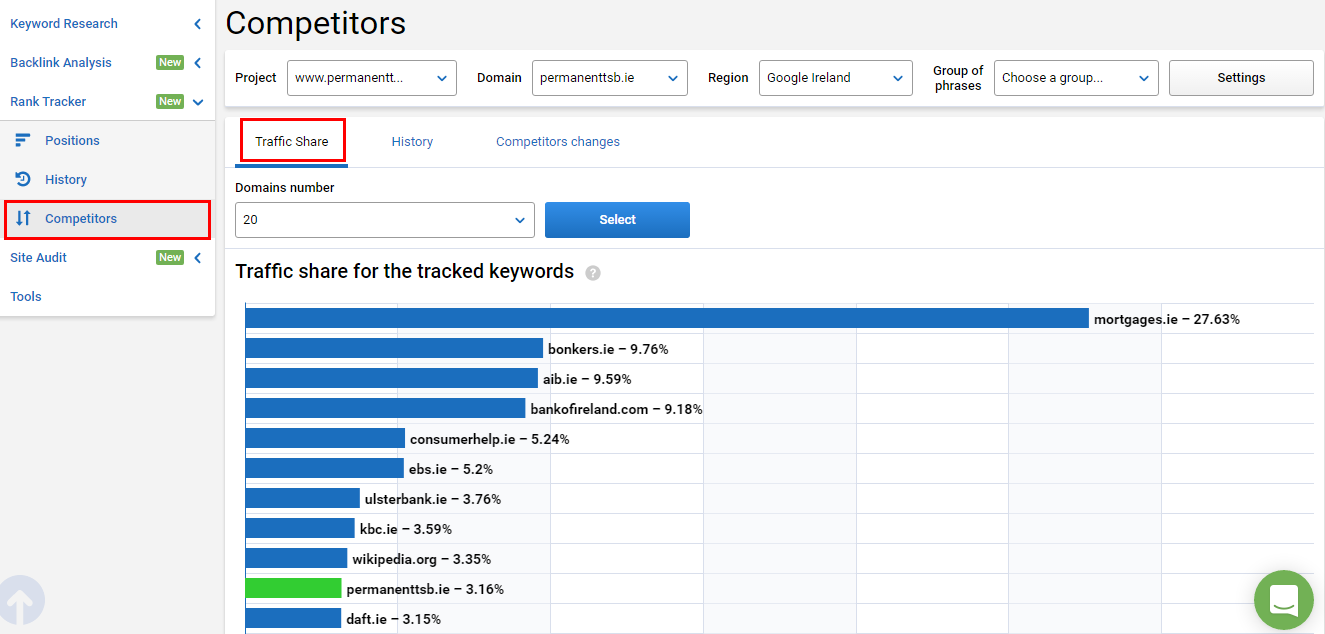Open the chat widget bubble
The height and width of the screenshot is (634, 1325).
(1283, 599)
